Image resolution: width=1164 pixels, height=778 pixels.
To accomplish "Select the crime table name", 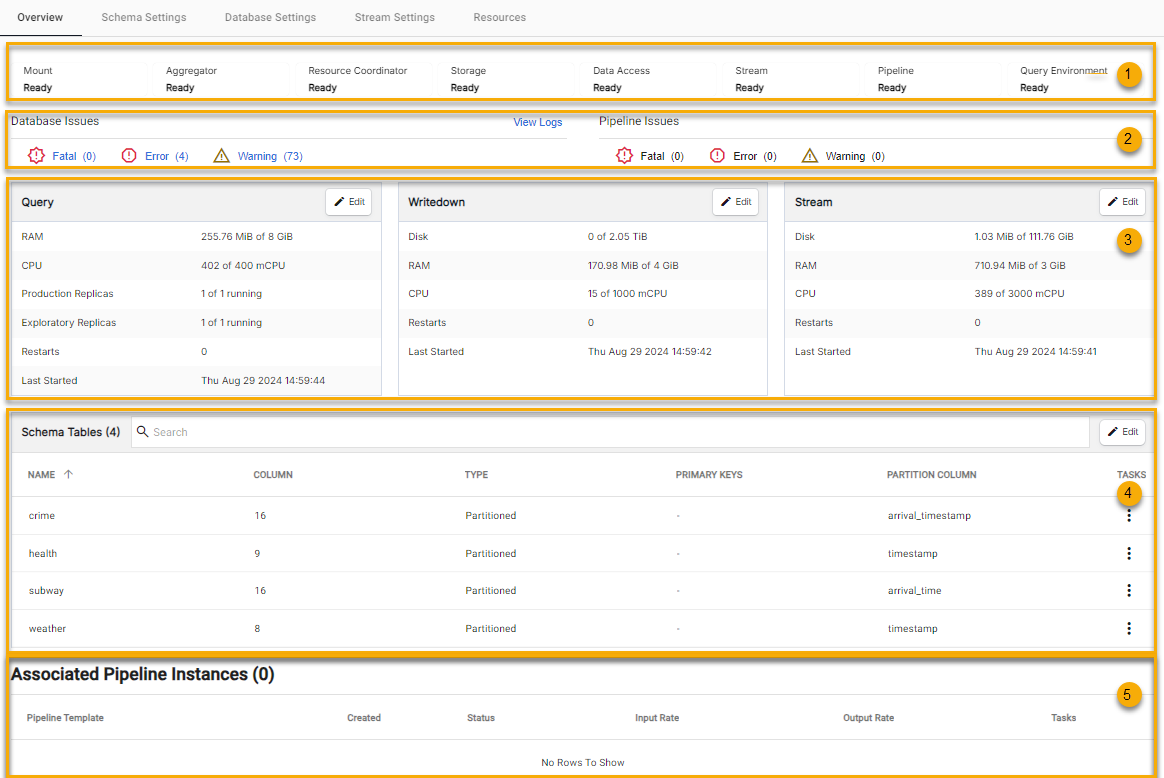I will coord(41,515).
